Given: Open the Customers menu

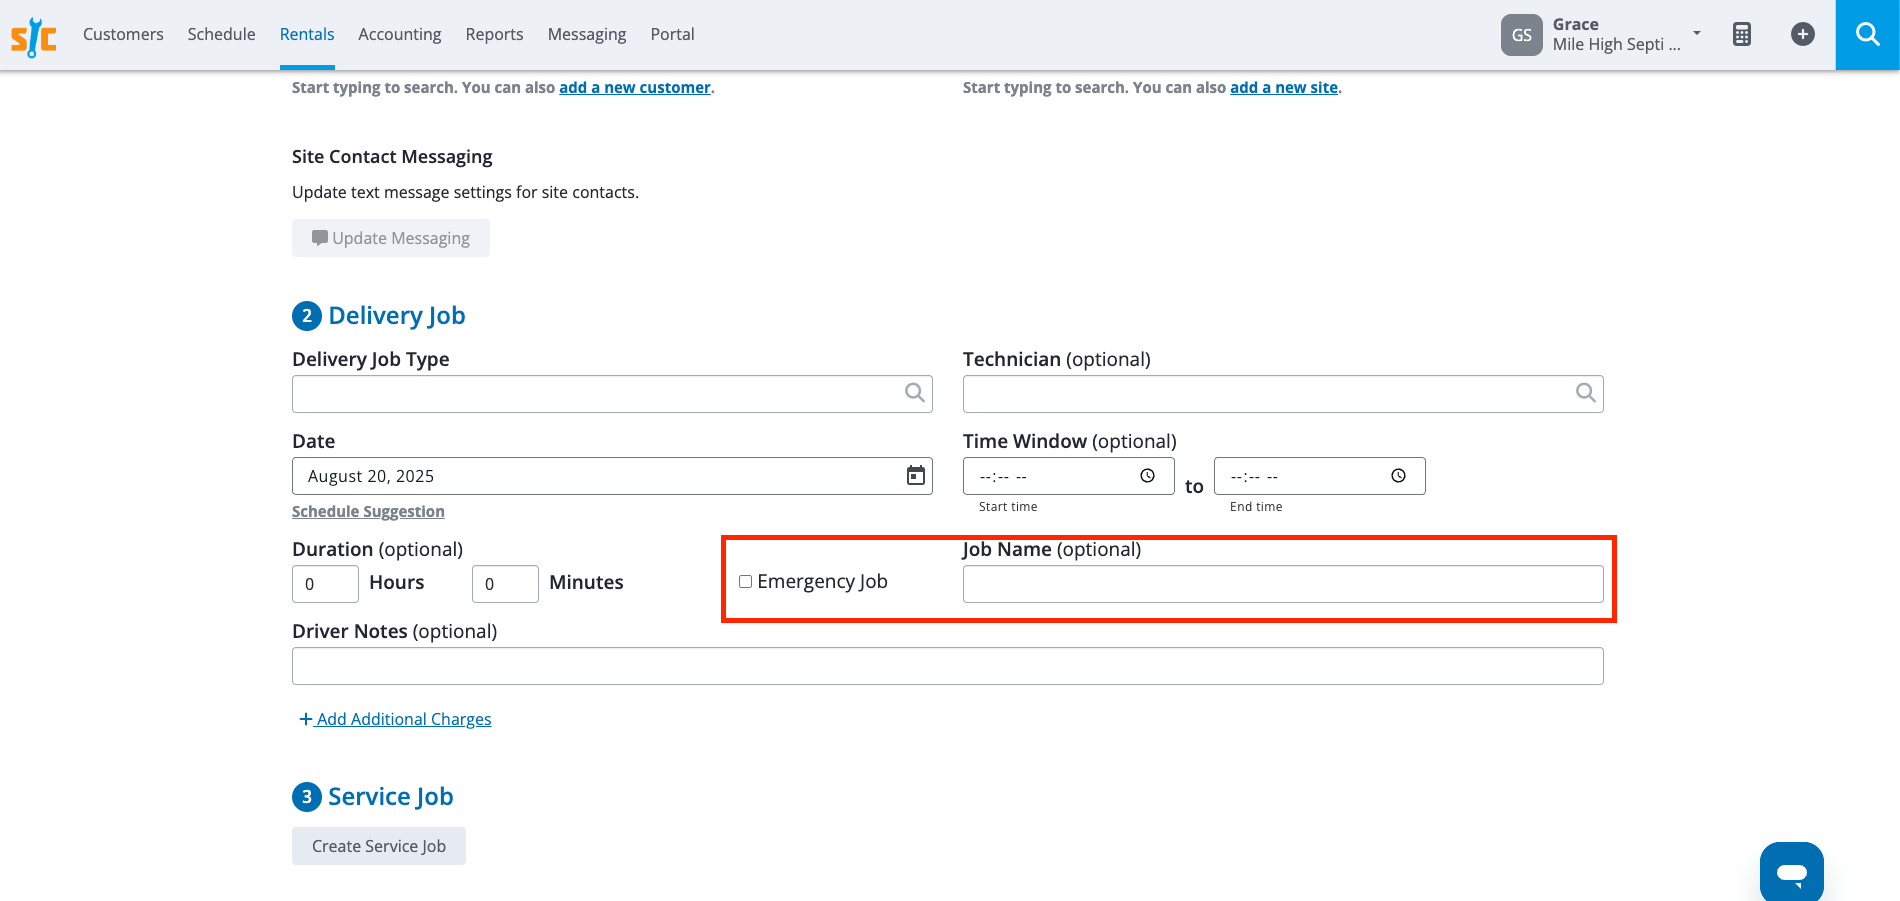Looking at the screenshot, I should [x=123, y=34].
